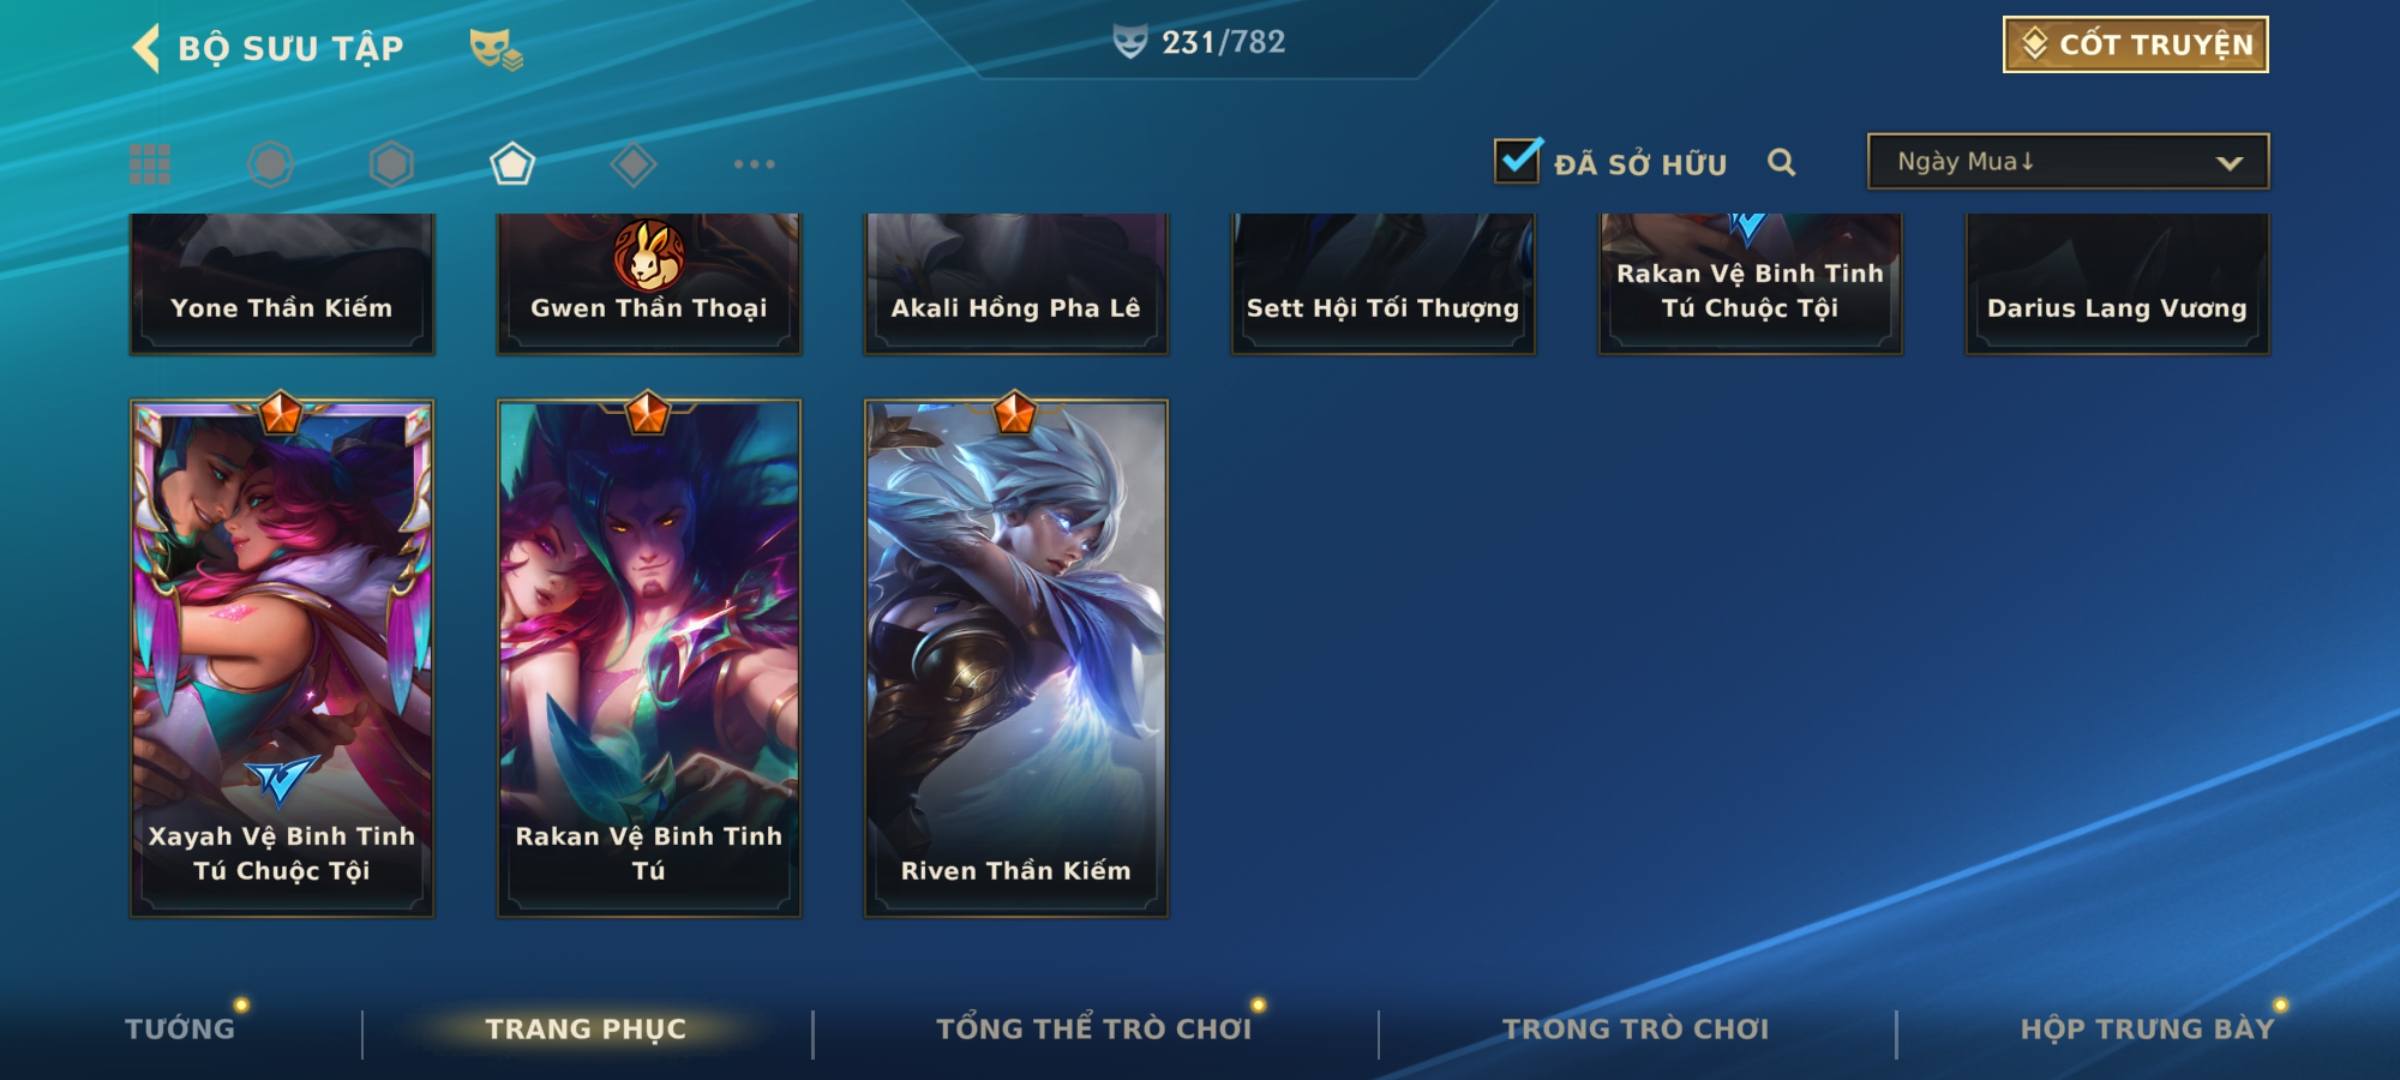Screen dimensions: 2400x1080
Task: Select the Riven Thần Kiếm skin card
Action: coord(1016,658)
